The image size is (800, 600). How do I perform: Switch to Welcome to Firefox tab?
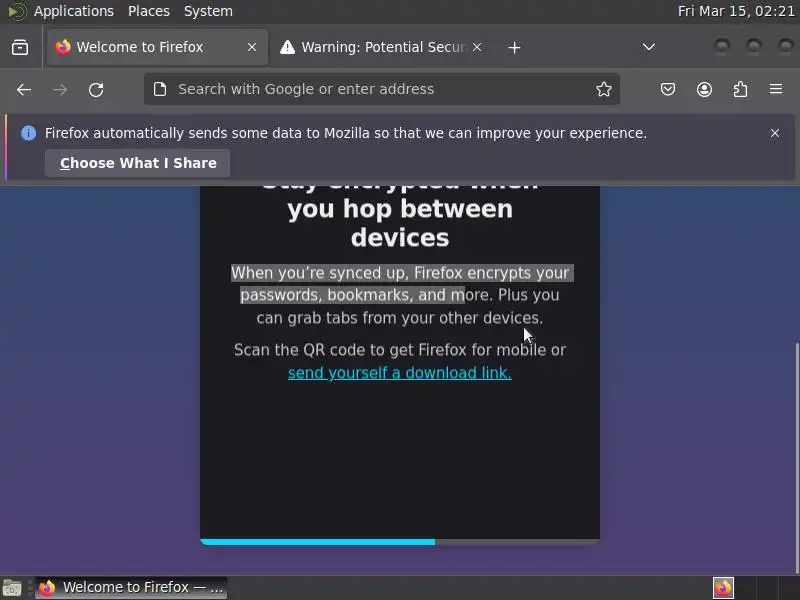pos(157,47)
